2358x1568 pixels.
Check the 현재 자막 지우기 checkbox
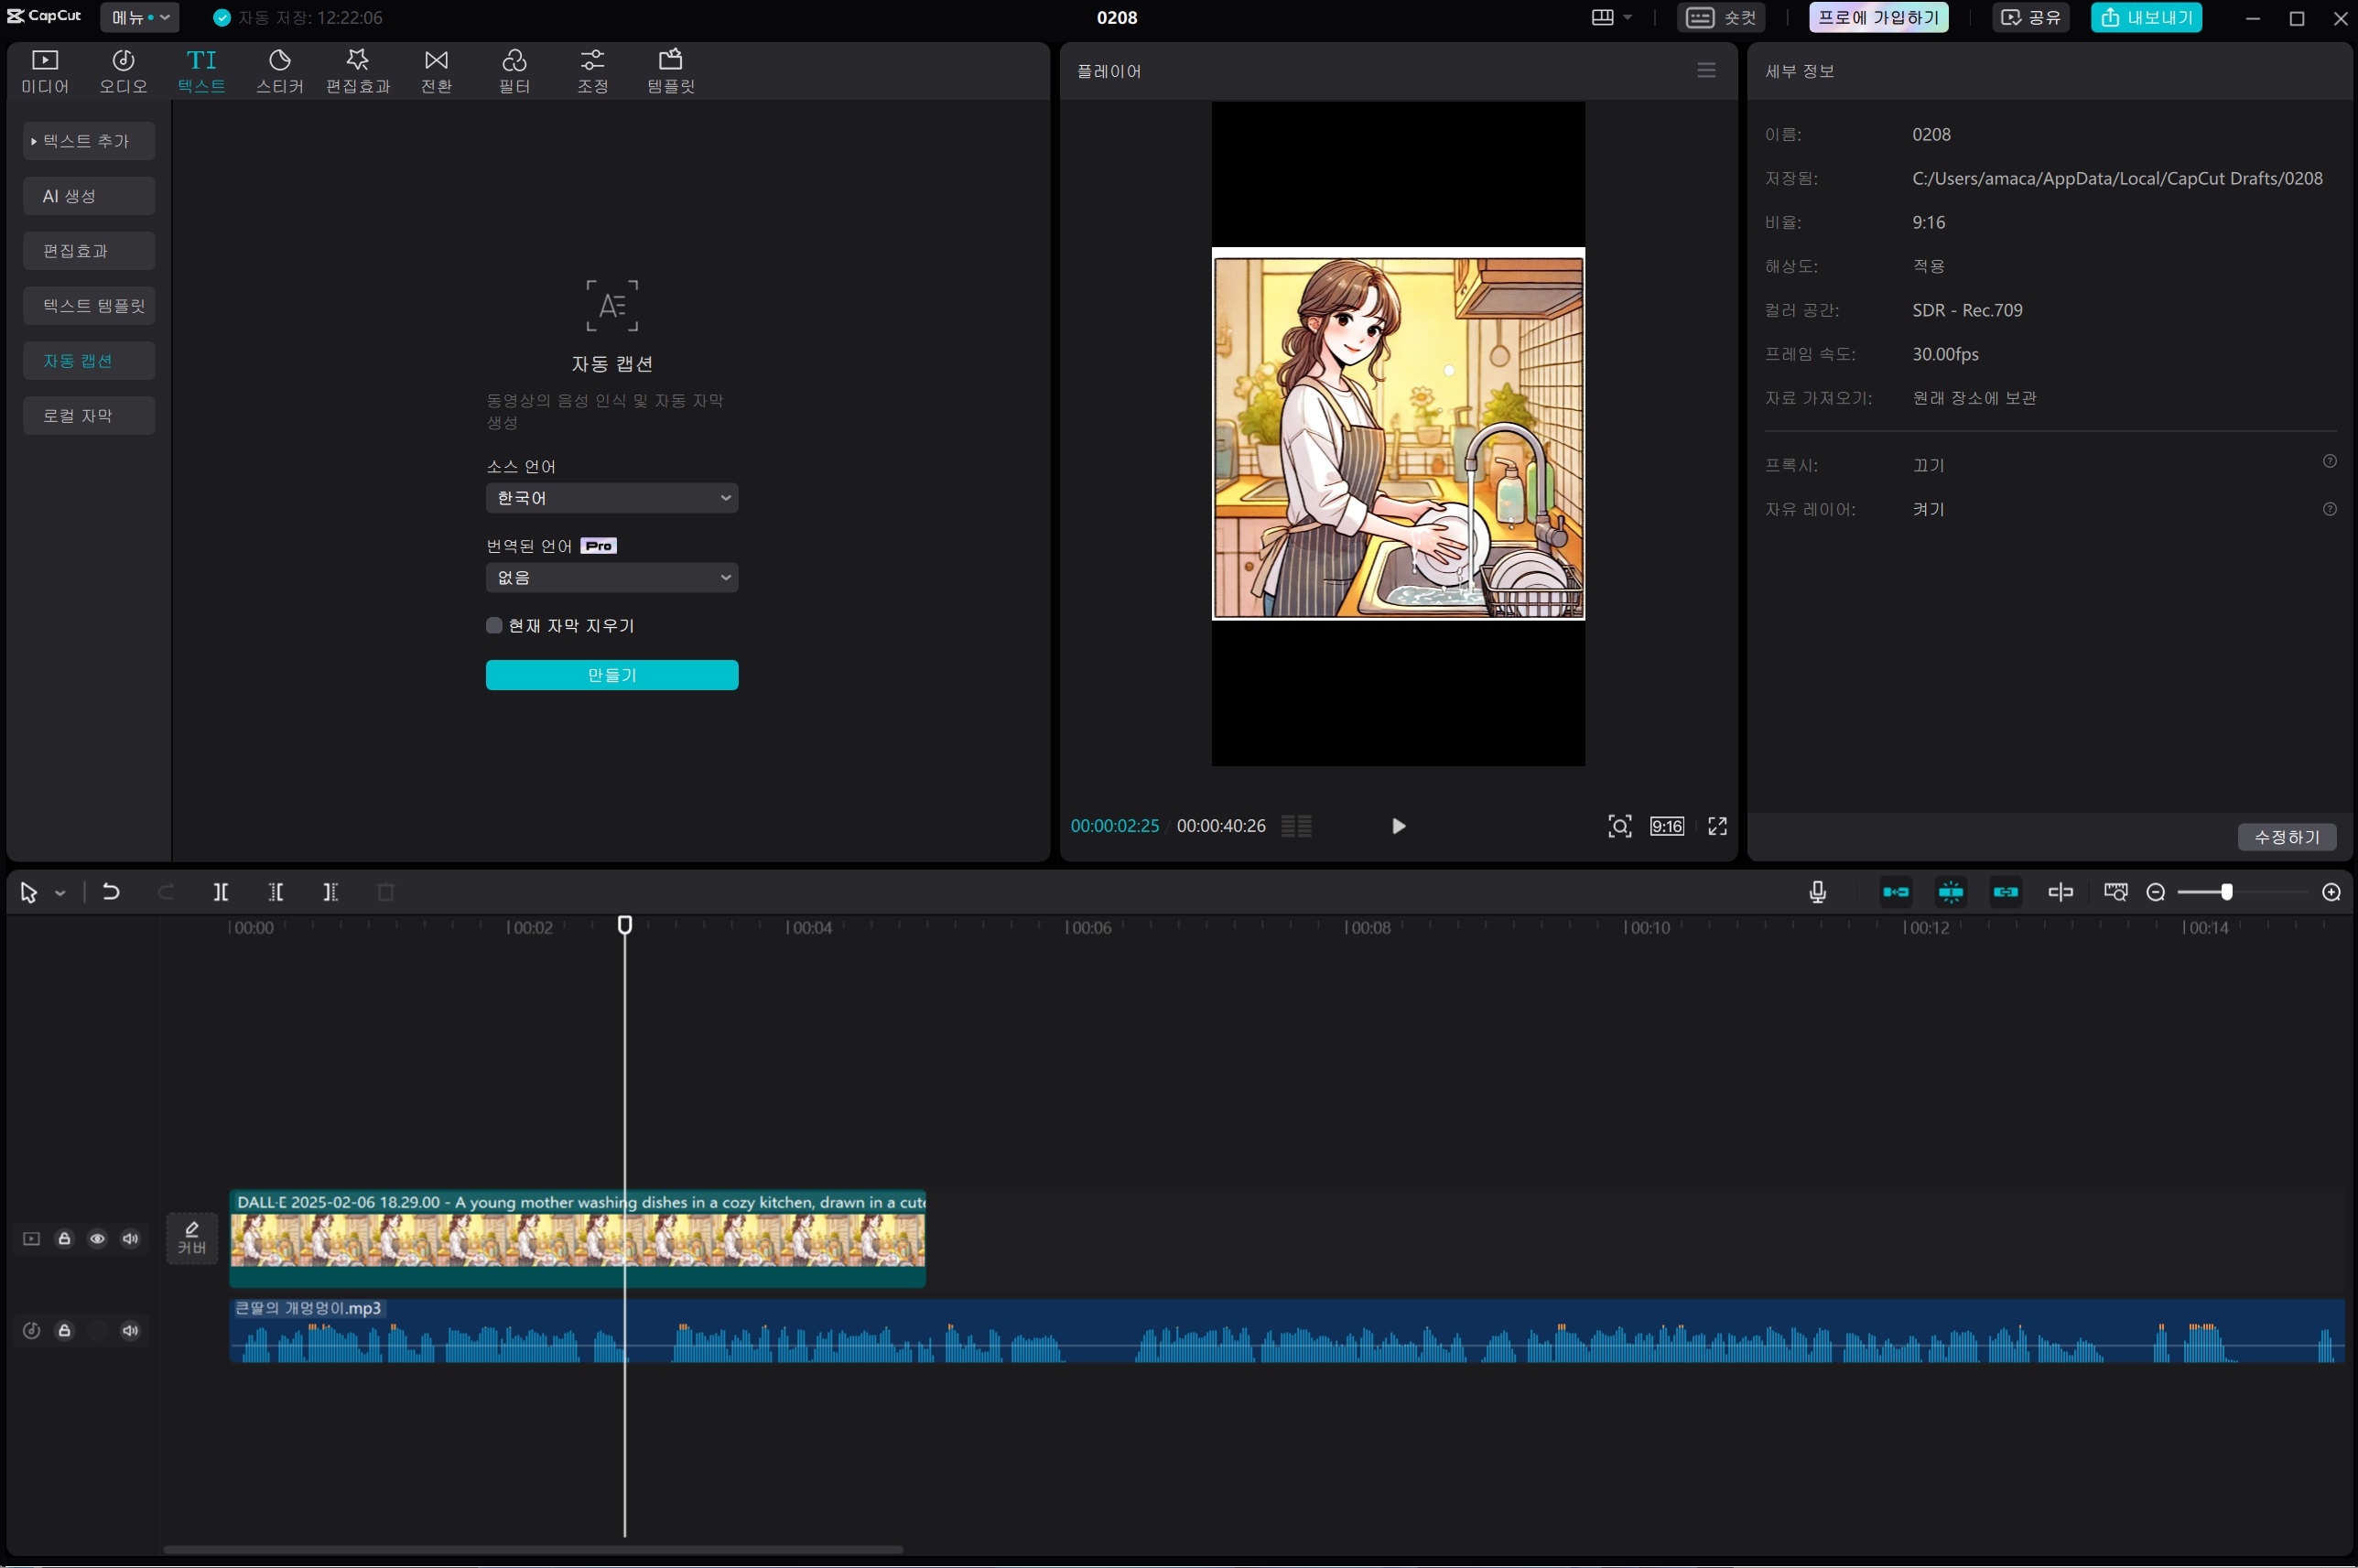[x=494, y=626]
